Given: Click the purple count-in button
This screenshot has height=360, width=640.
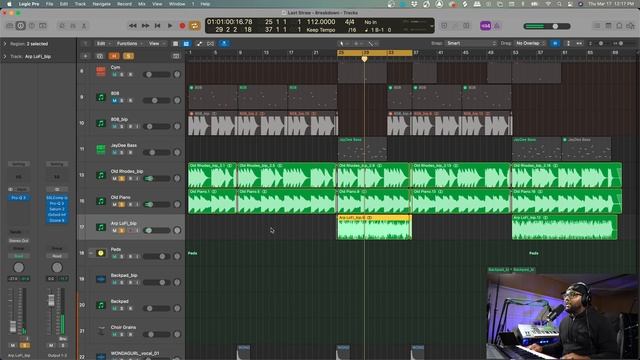Looking at the screenshot, I should point(485,26).
